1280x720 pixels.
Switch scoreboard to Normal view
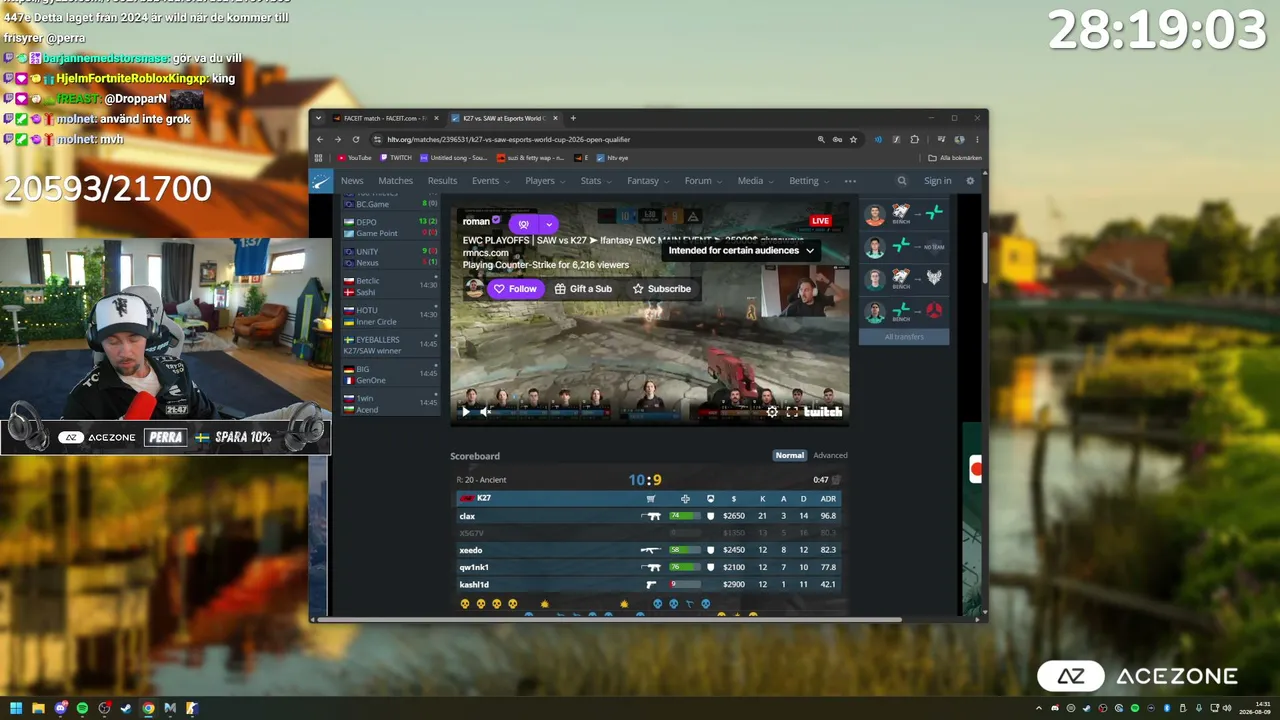[789, 455]
